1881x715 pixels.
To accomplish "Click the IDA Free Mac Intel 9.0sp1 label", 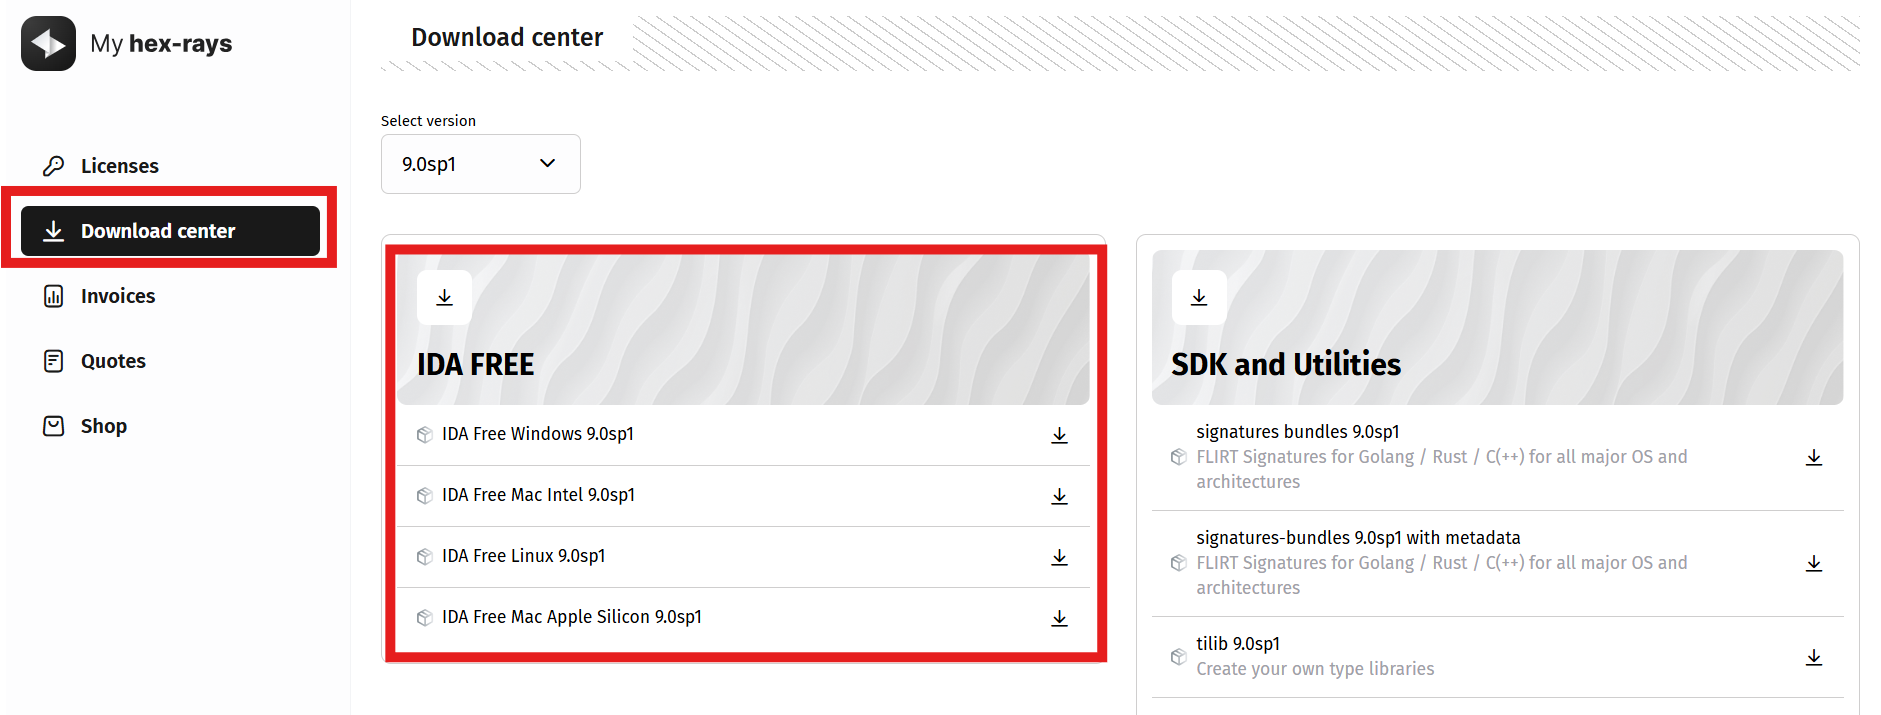I will (x=538, y=495).
